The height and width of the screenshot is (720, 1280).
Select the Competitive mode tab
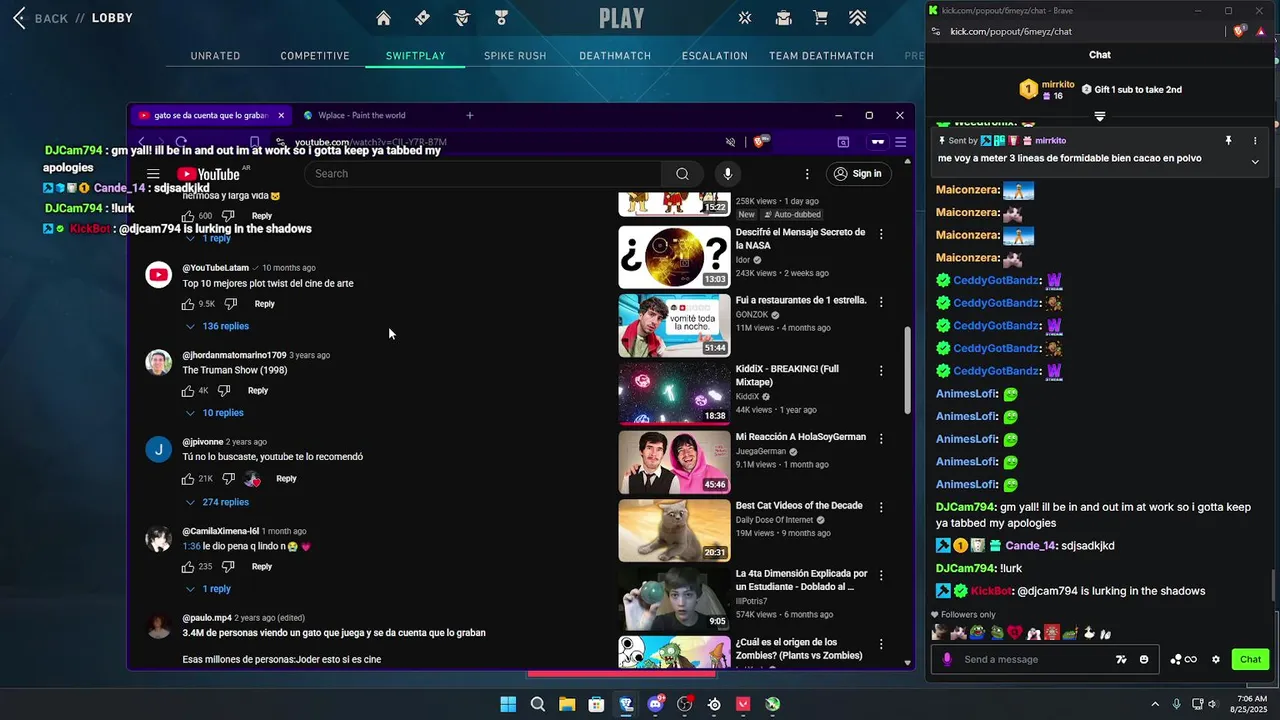pyautogui.click(x=315, y=56)
